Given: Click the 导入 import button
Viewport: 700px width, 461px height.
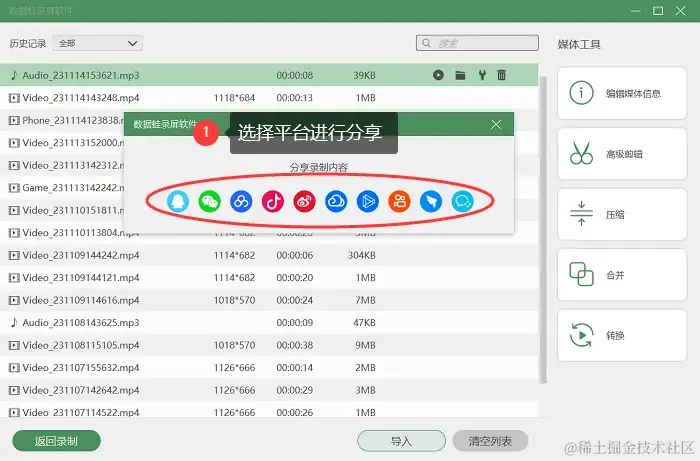Looking at the screenshot, I should point(401,441).
